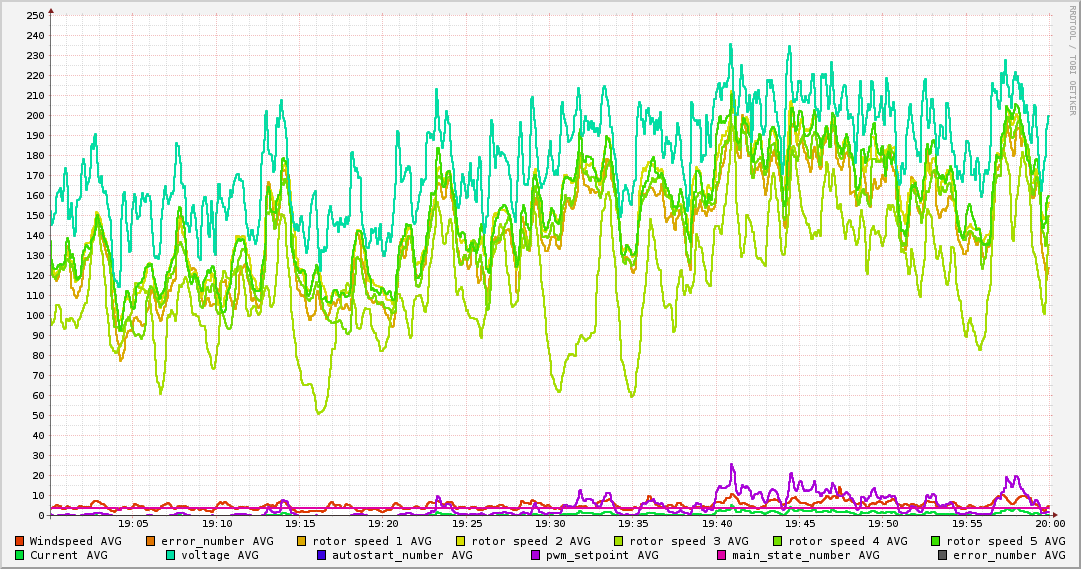Select the "19:55" time axis label
This screenshot has width=1081, height=569.
[x=967, y=524]
